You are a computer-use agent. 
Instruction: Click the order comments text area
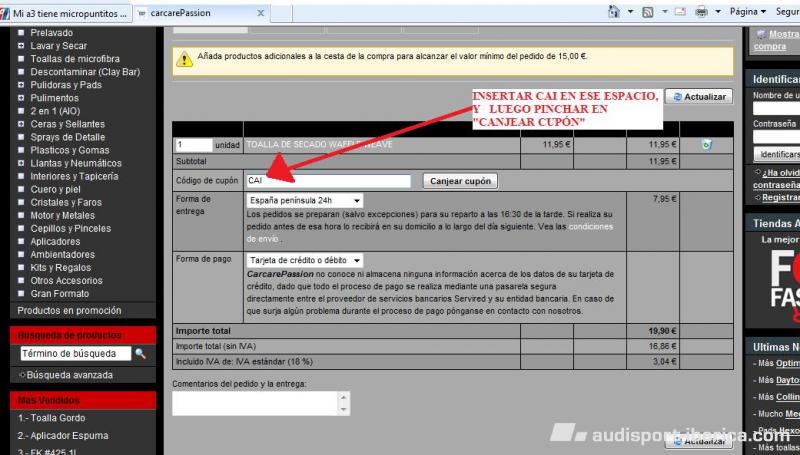point(255,403)
